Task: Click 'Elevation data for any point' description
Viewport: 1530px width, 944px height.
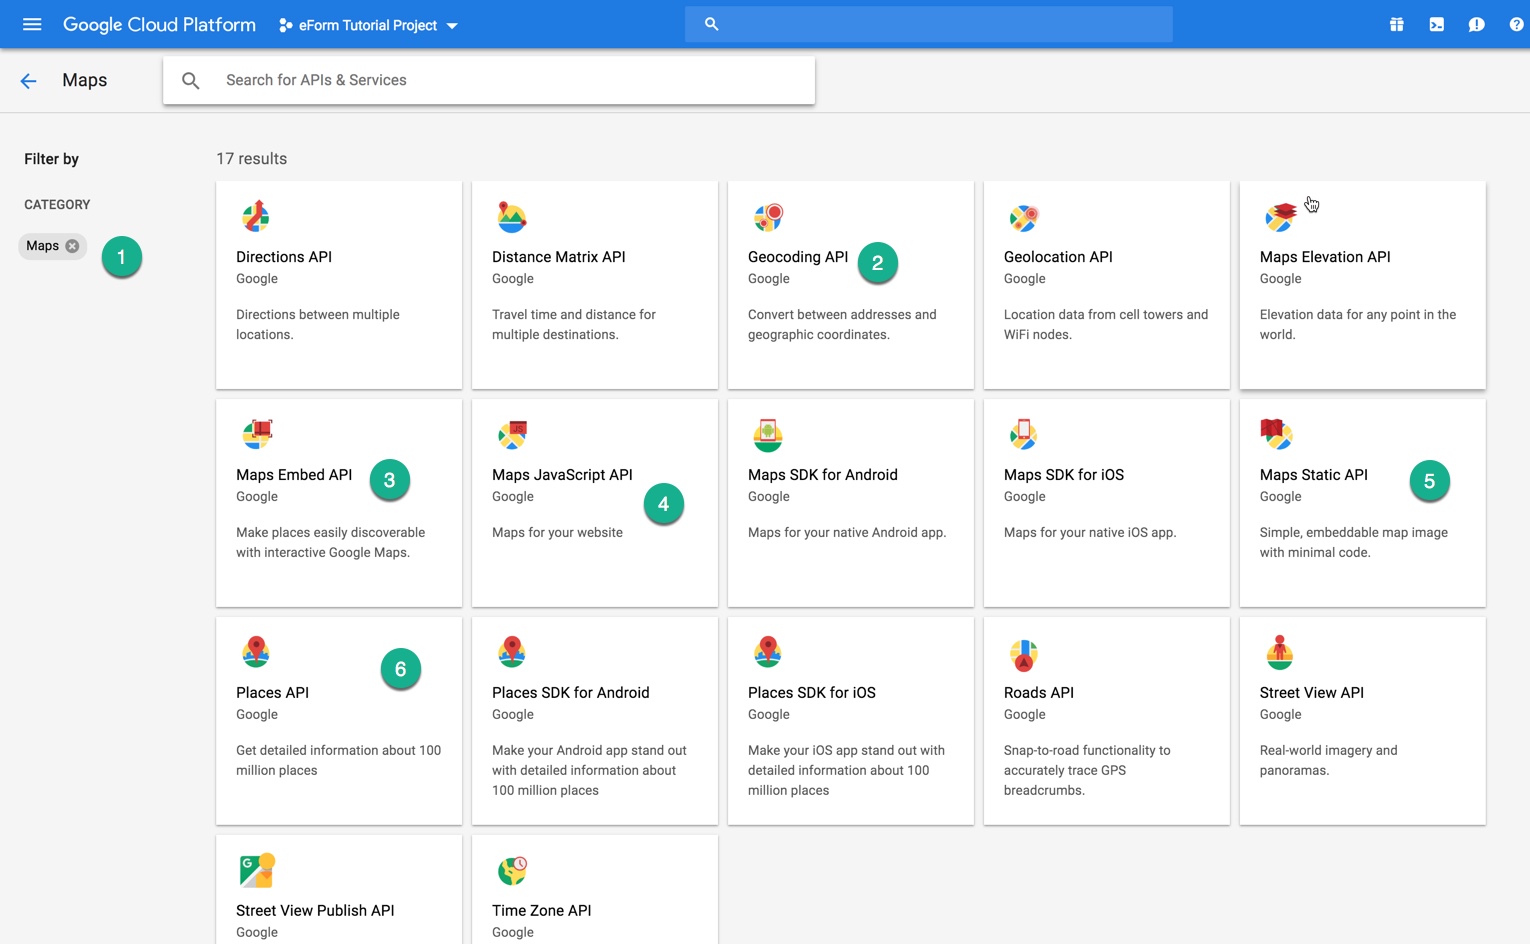Action: click(x=1358, y=325)
